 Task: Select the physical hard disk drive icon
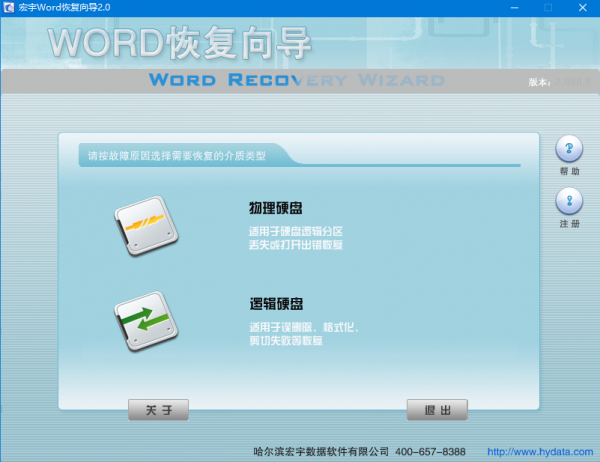click(x=146, y=226)
